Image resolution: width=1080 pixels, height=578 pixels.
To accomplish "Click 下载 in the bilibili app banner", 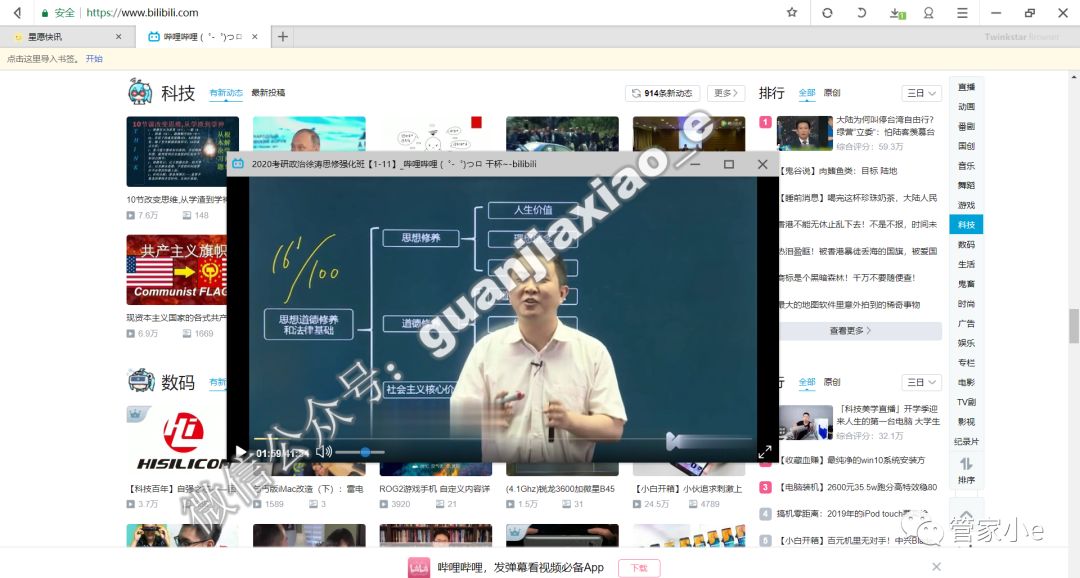I will 639,566.
